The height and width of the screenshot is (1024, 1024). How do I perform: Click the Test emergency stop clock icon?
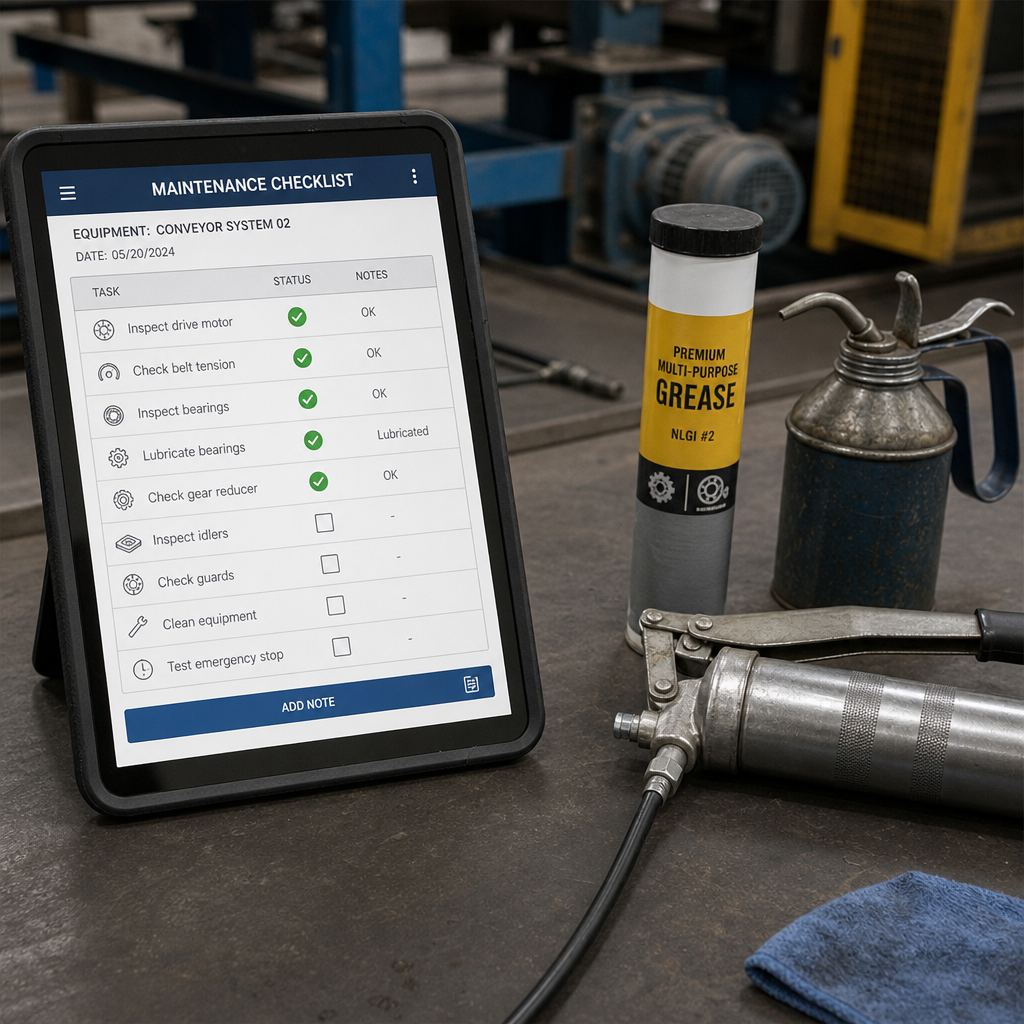(x=143, y=669)
